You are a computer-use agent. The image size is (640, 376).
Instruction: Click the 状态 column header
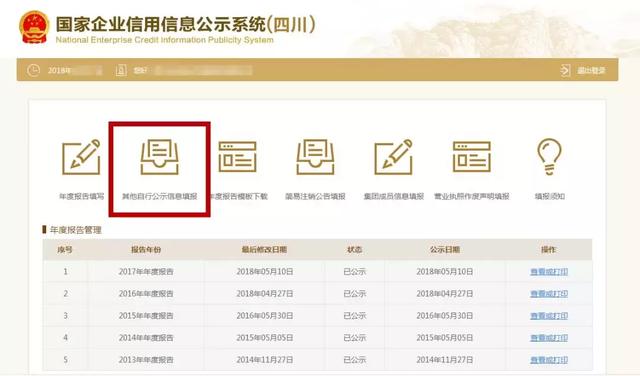[354, 249]
